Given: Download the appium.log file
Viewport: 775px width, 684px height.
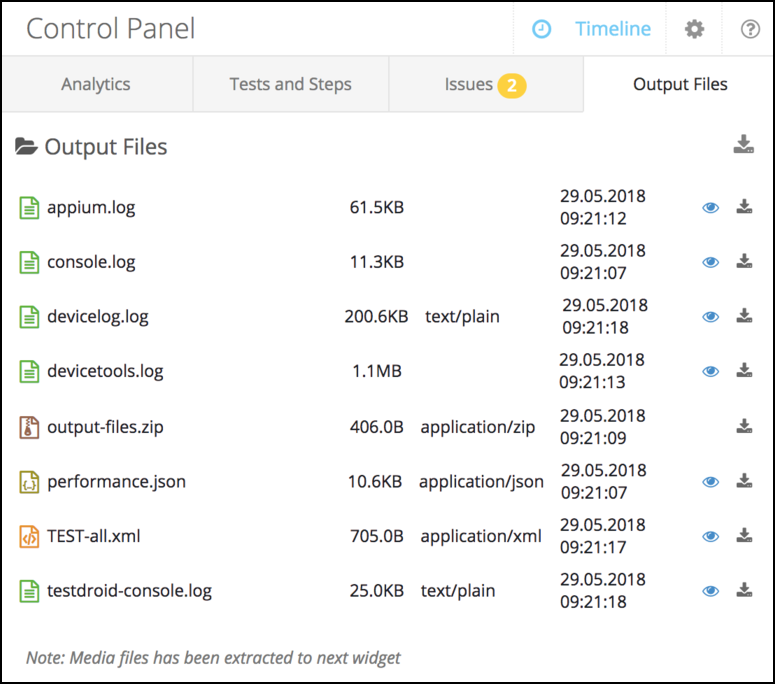Looking at the screenshot, I should pyautogui.click(x=744, y=208).
